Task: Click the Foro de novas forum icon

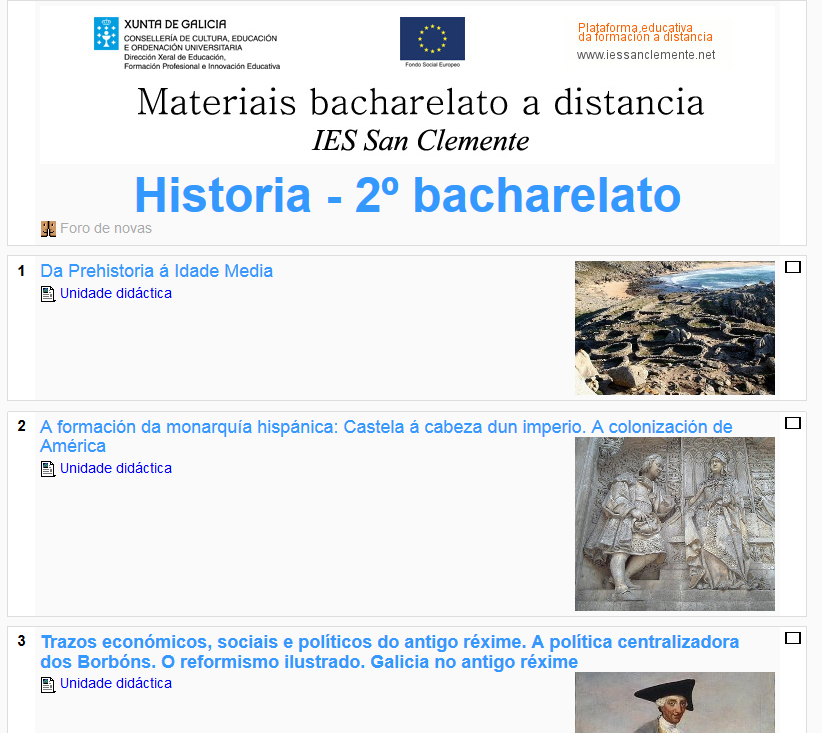Action: 48,229
